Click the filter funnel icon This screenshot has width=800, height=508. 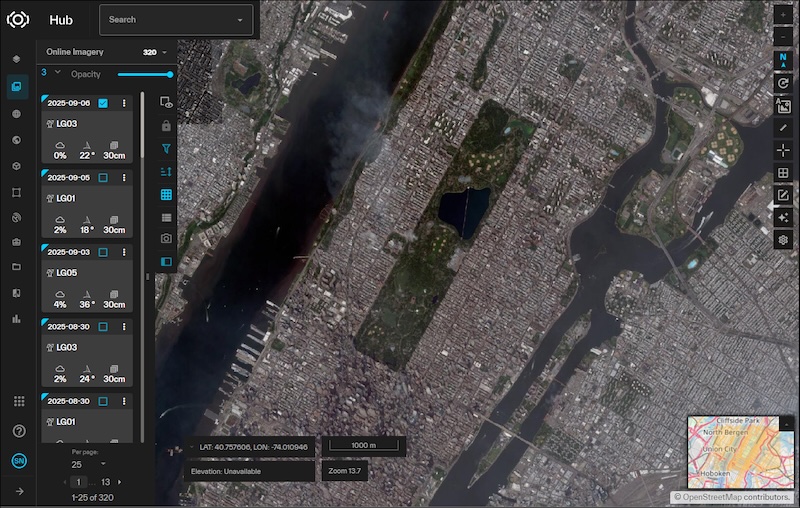[167, 148]
